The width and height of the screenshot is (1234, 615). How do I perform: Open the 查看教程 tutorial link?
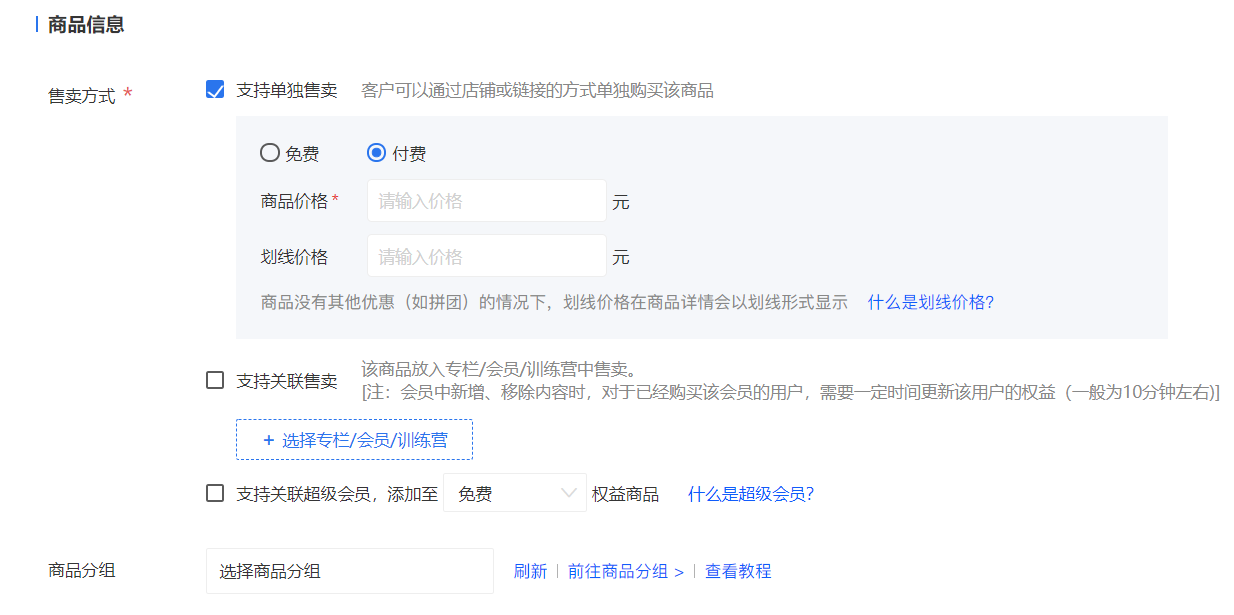(738, 571)
